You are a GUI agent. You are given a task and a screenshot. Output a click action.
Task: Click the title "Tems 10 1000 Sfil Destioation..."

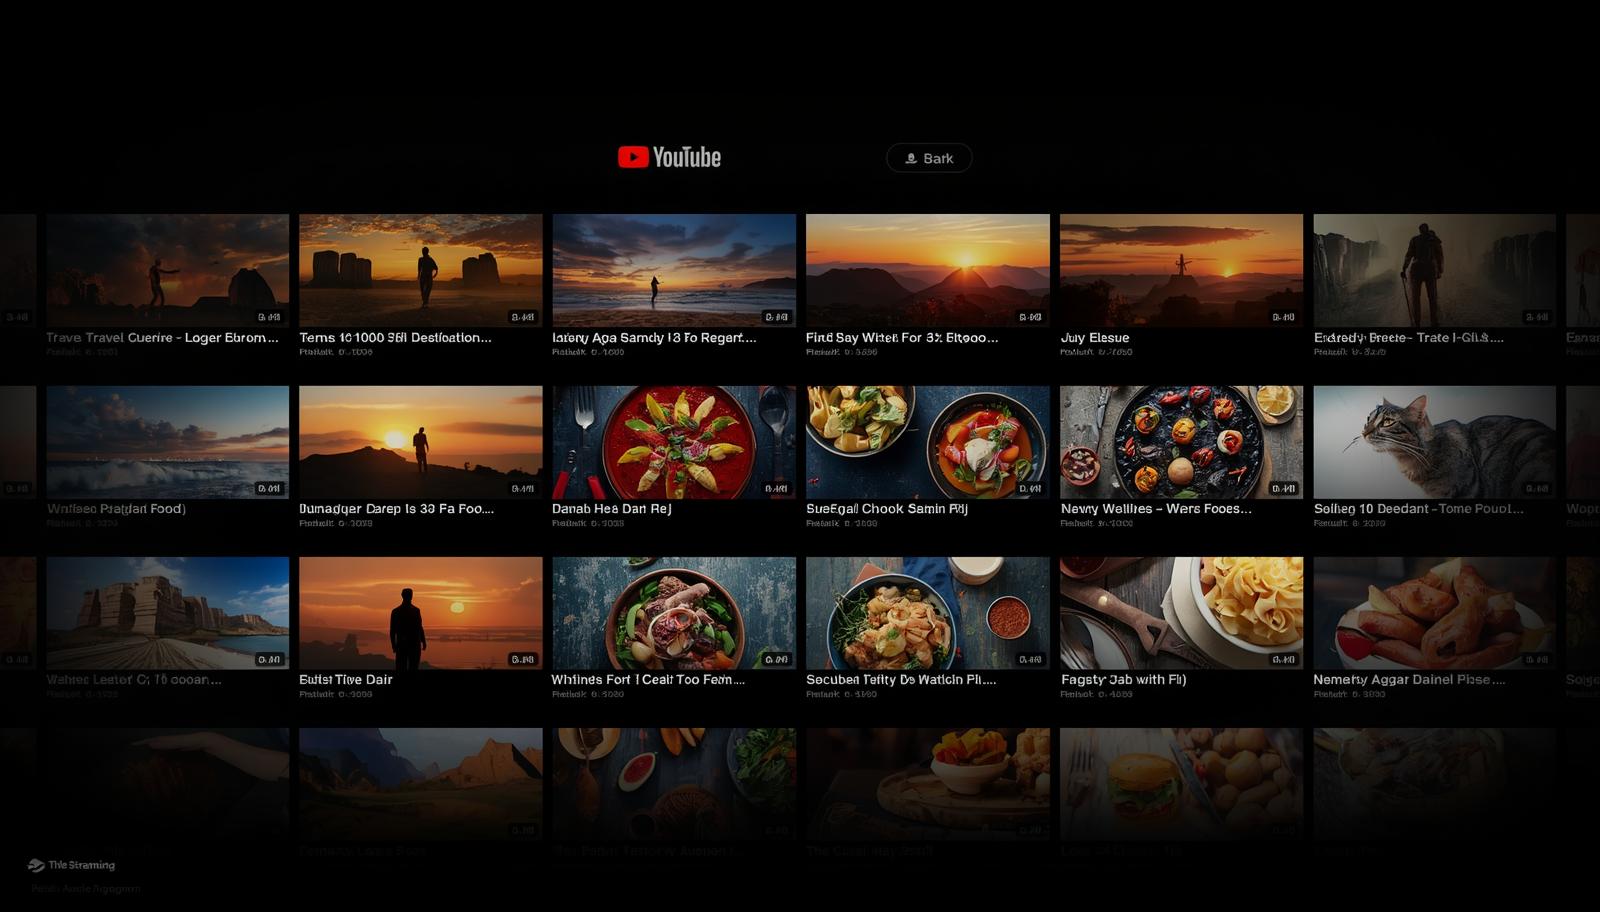[395, 338]
